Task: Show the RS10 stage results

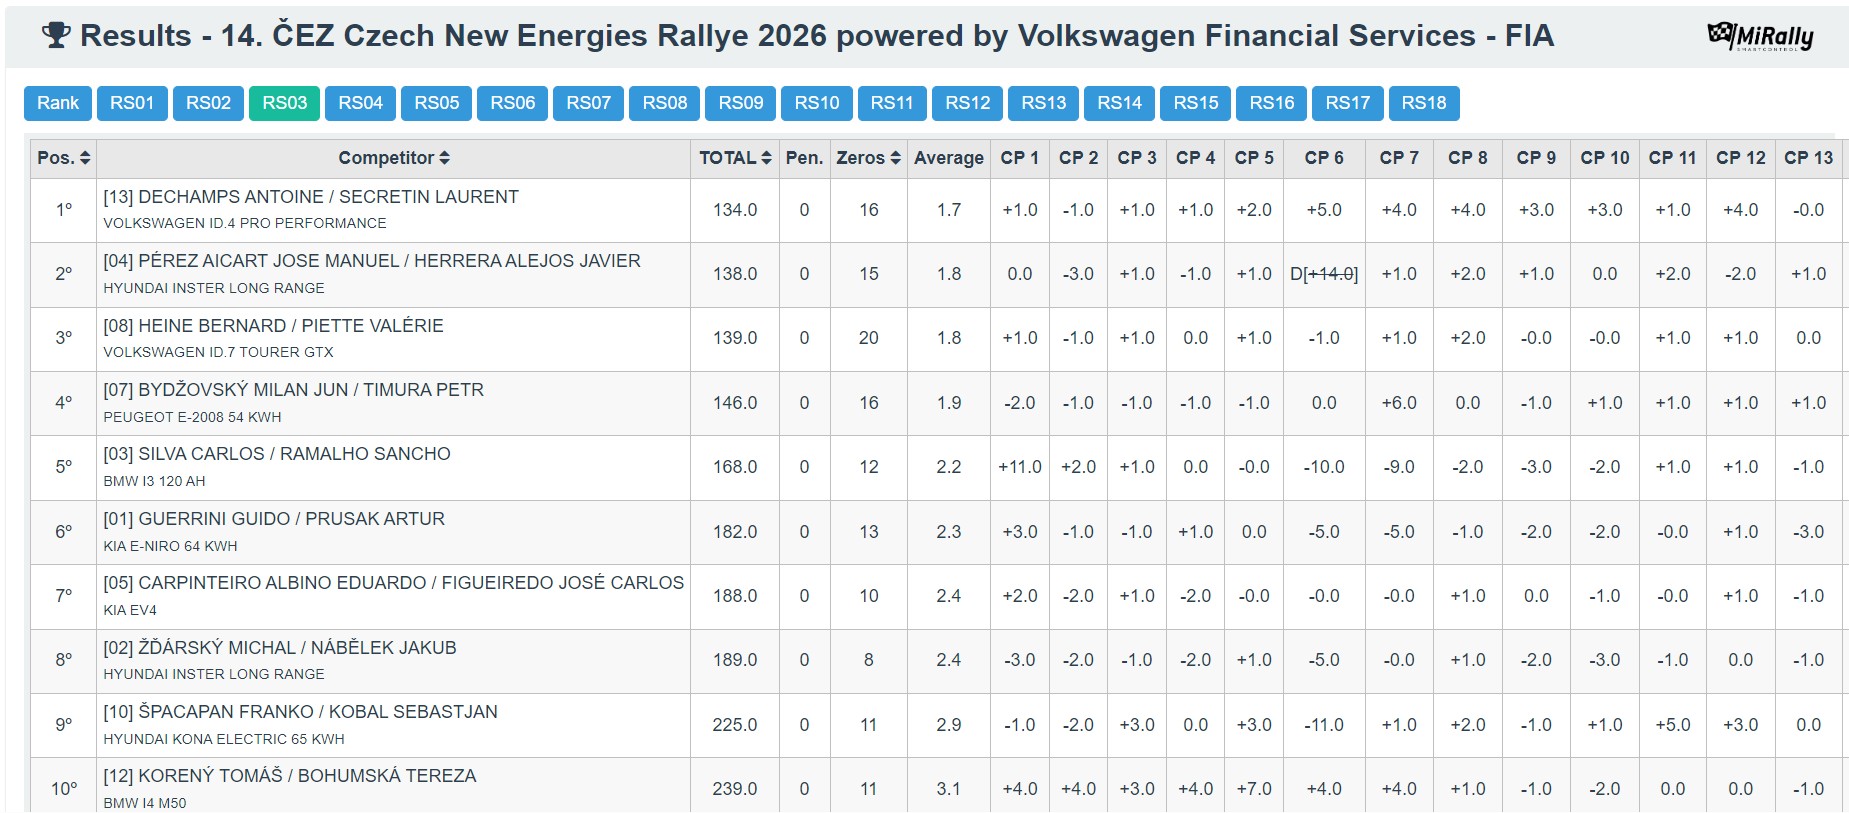Action: click(816, 103)
